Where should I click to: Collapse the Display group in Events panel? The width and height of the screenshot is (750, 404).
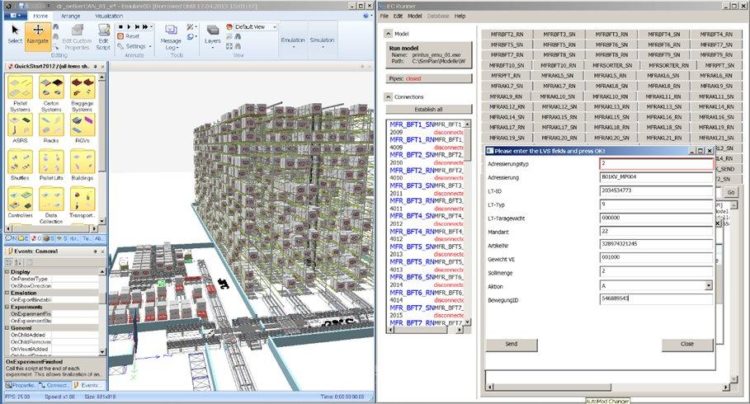(x=7, y=272)
